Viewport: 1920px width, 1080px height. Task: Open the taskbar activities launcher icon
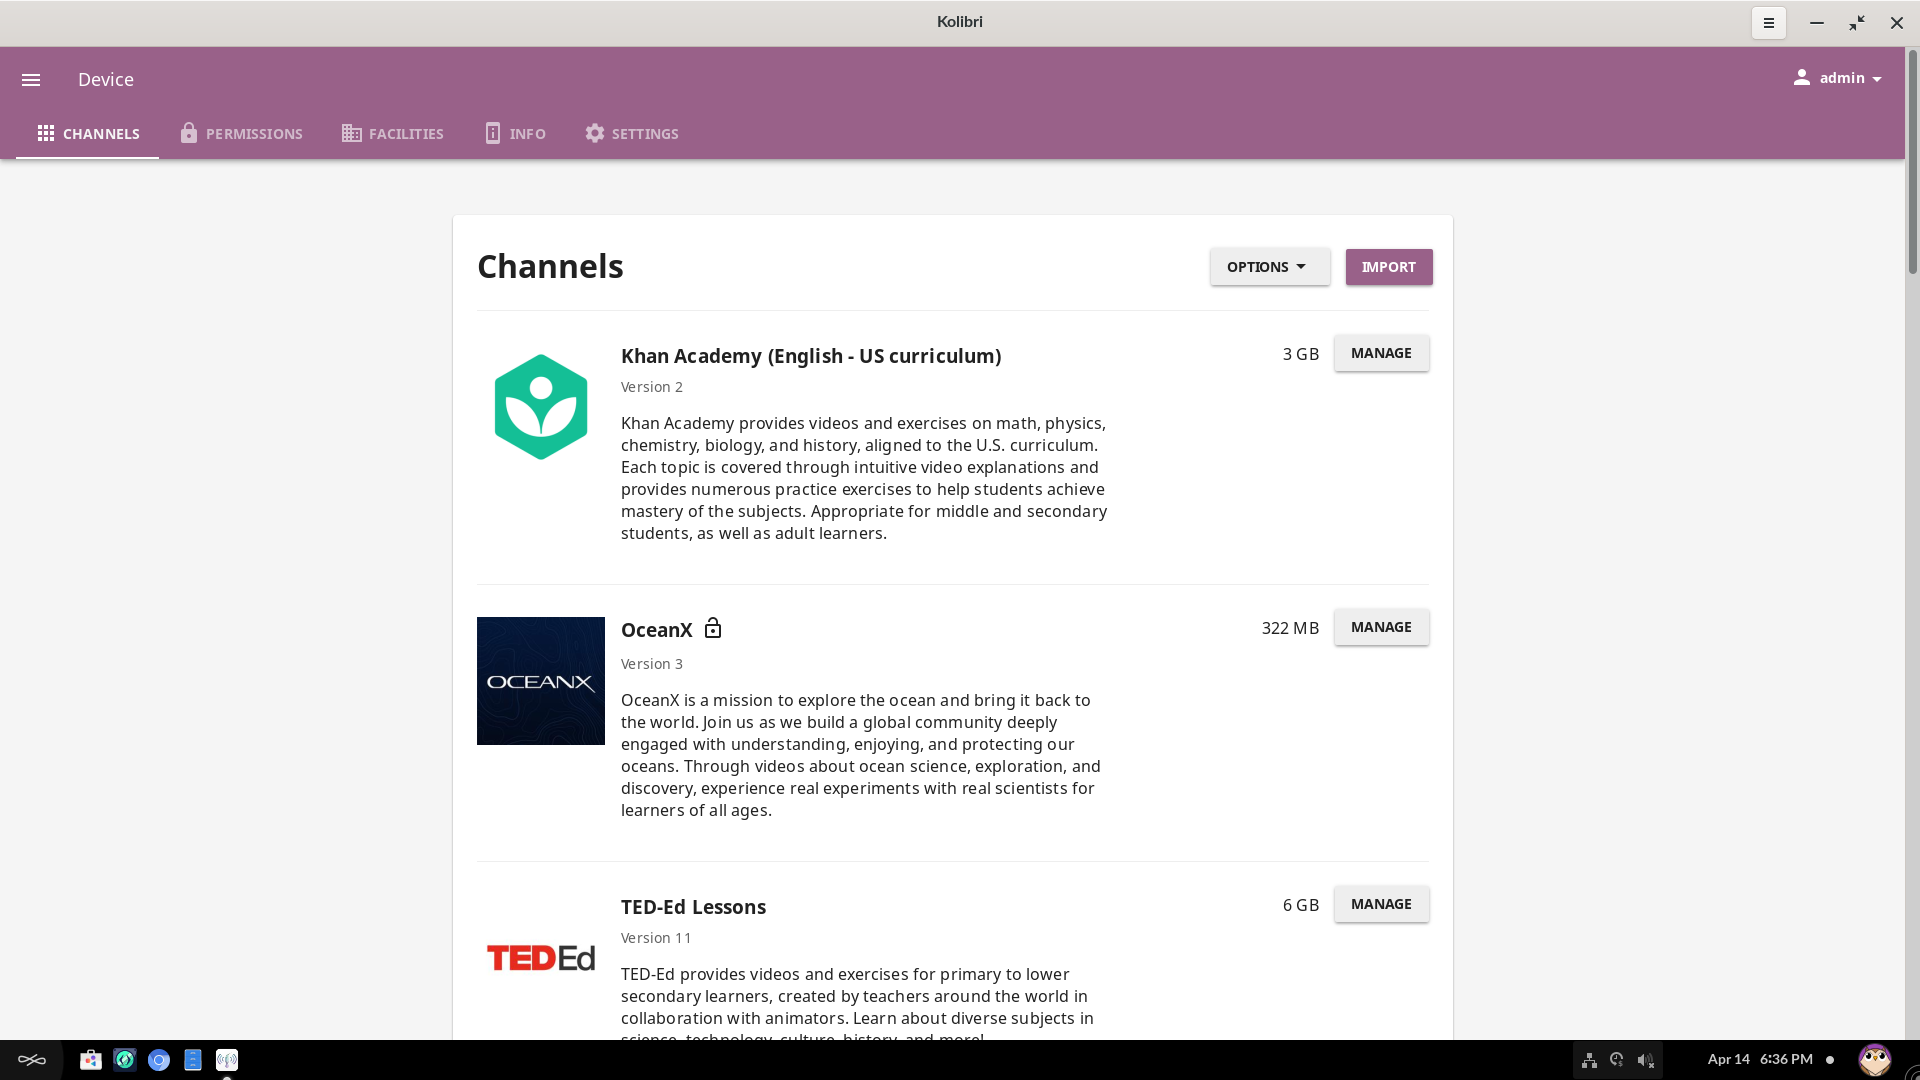click(x=32, y=1060)
